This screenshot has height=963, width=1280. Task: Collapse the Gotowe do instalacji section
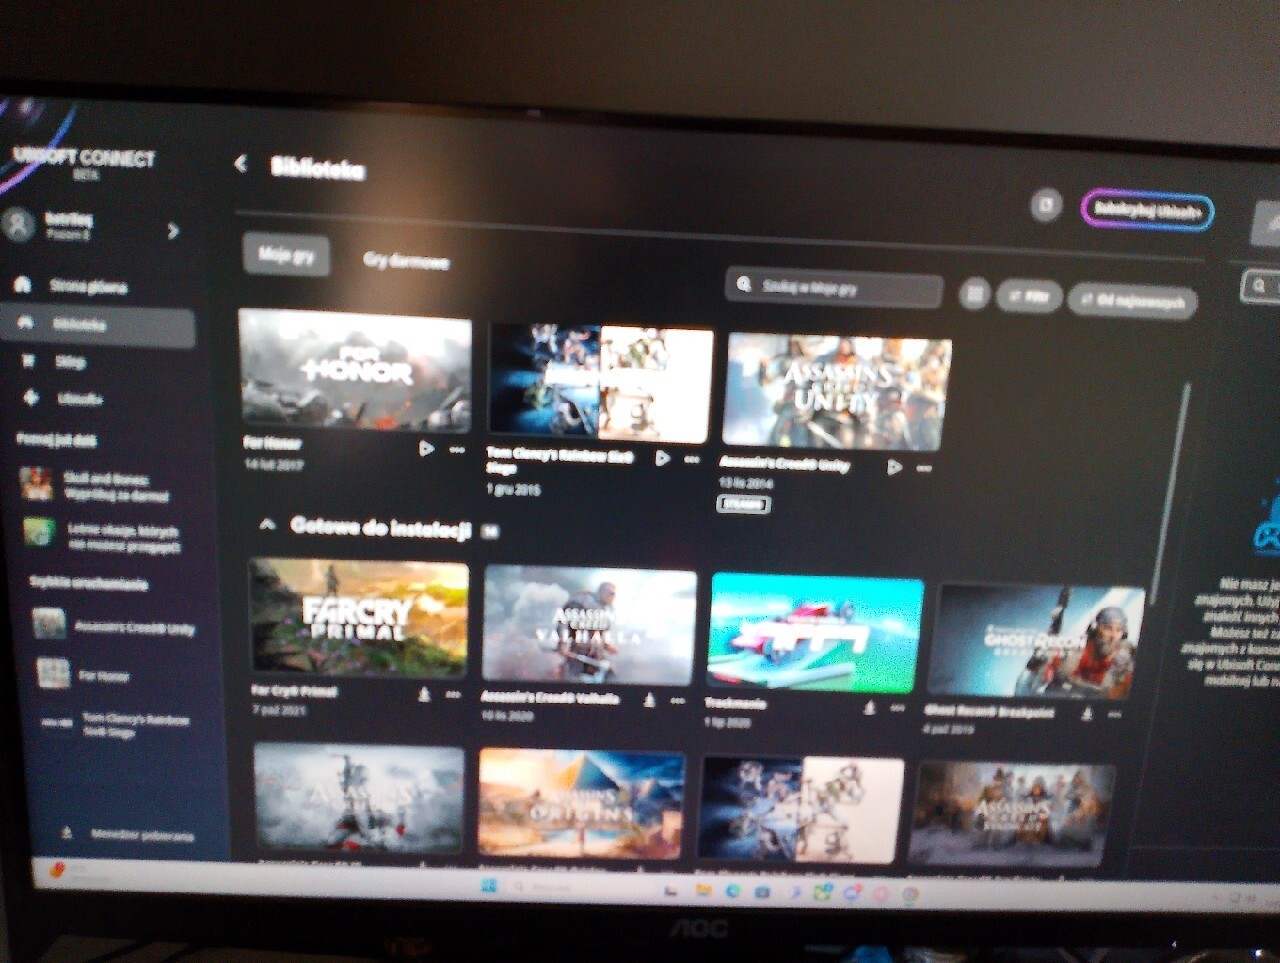267,524
